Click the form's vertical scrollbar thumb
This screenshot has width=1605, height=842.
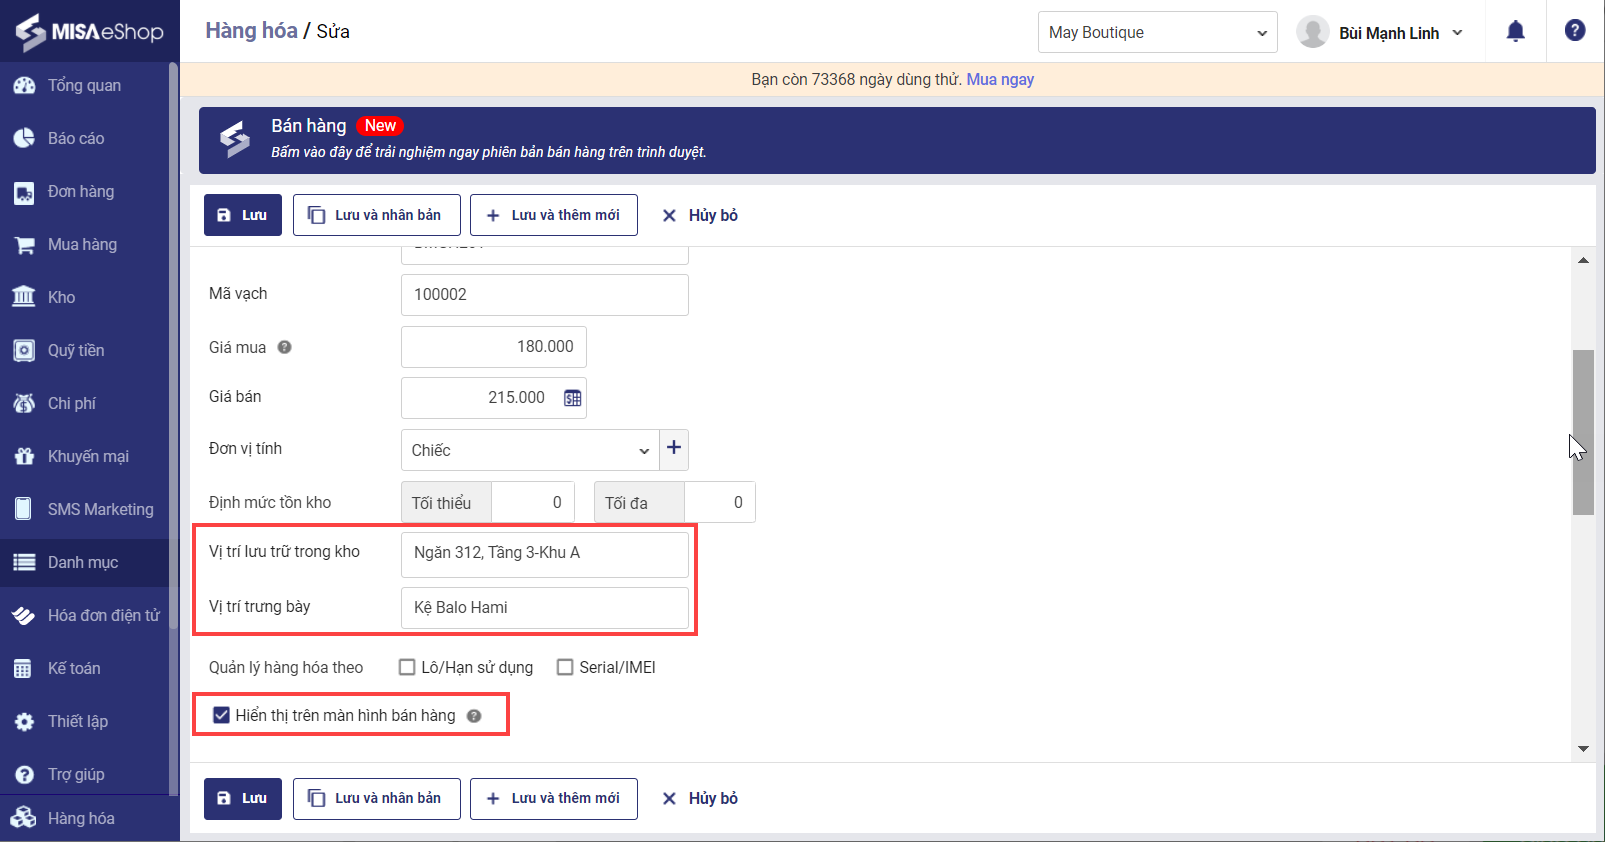(1583, 432)
